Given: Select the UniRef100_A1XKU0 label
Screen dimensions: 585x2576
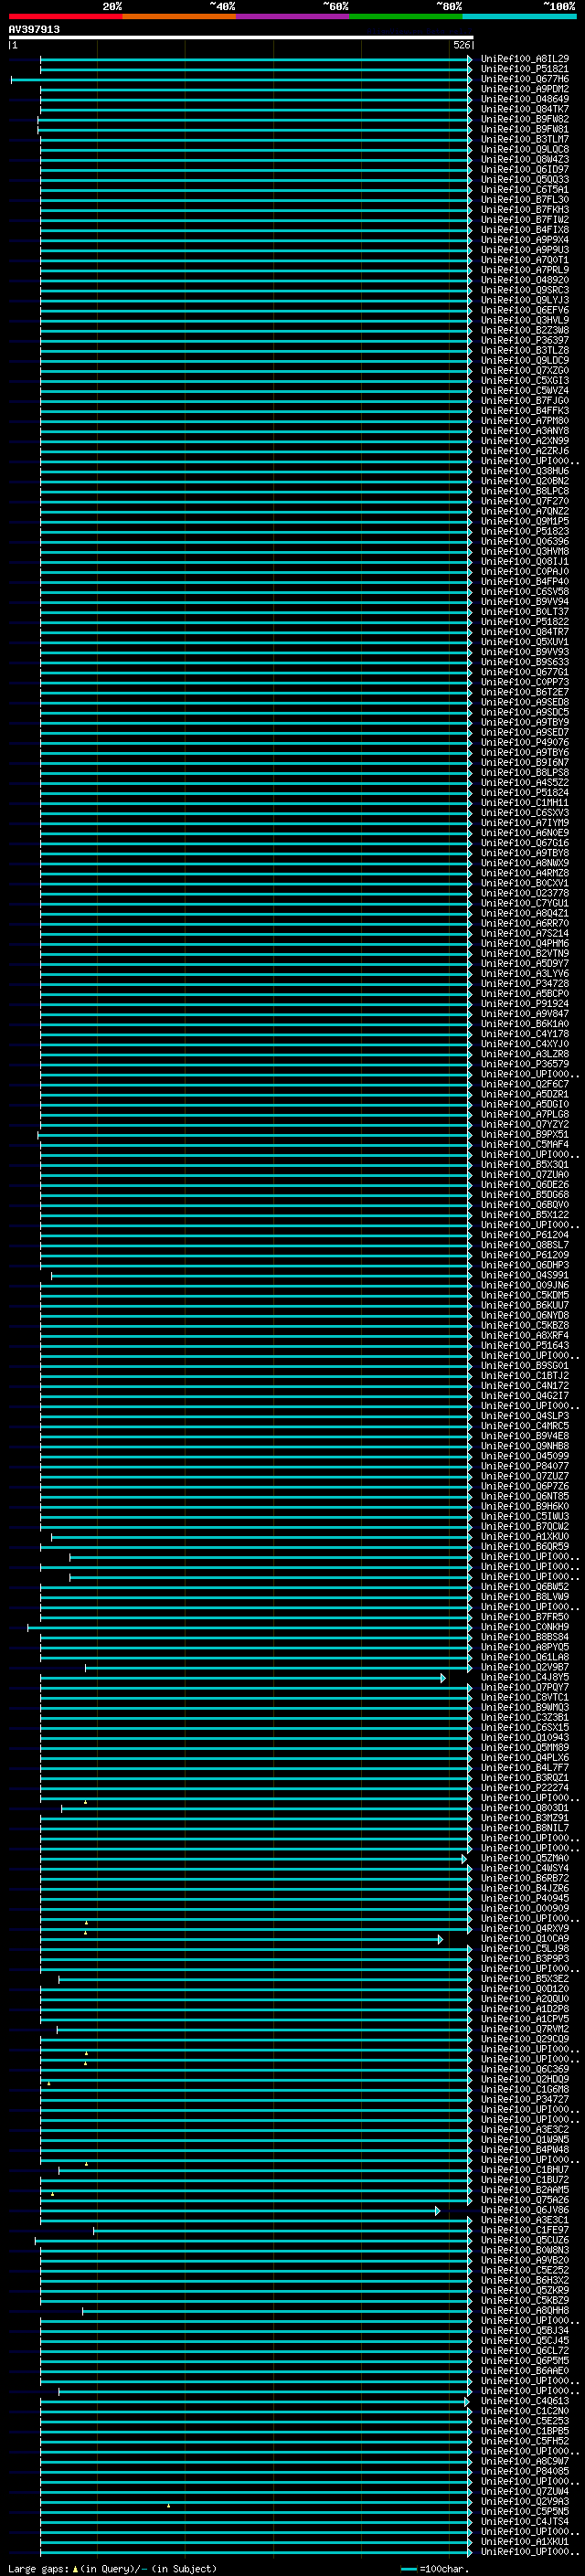Looking at the screenshot, I should pos(525,1536).
